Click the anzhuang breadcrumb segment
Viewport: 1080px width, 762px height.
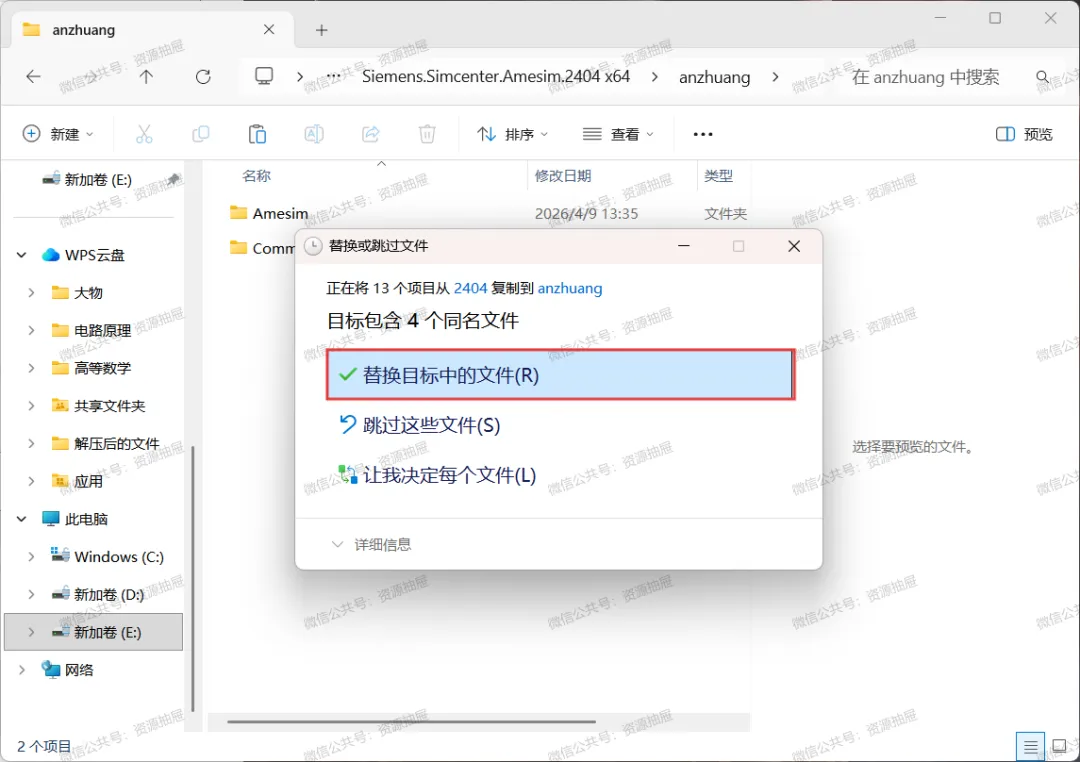click(714, 77)
